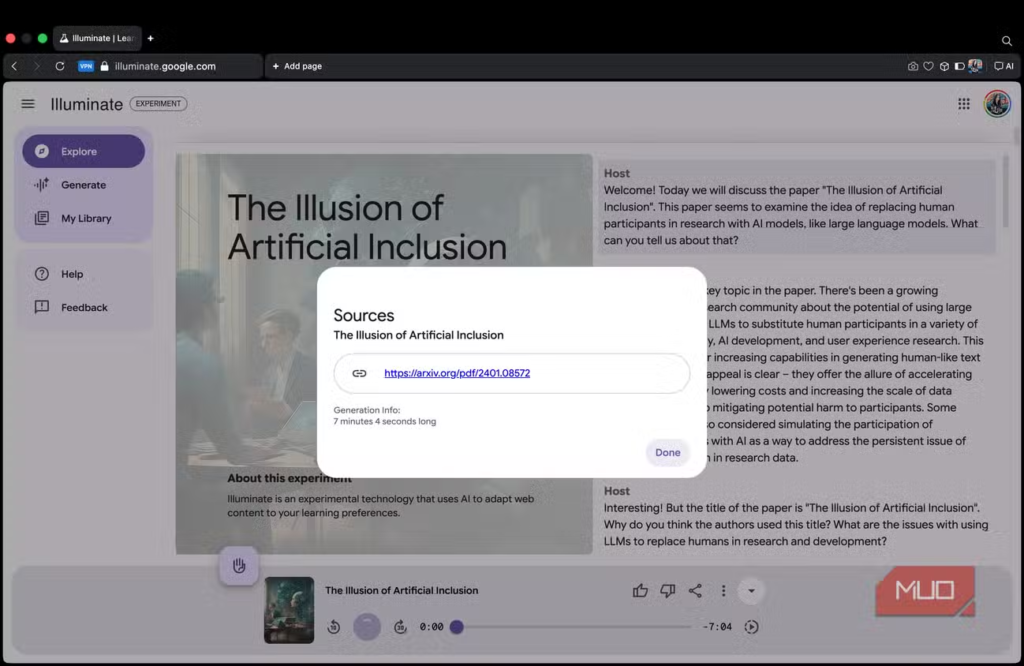This screenshot has width=1024, height=666.
Task: Click the Google account avatar
Action: click(997, 104)
